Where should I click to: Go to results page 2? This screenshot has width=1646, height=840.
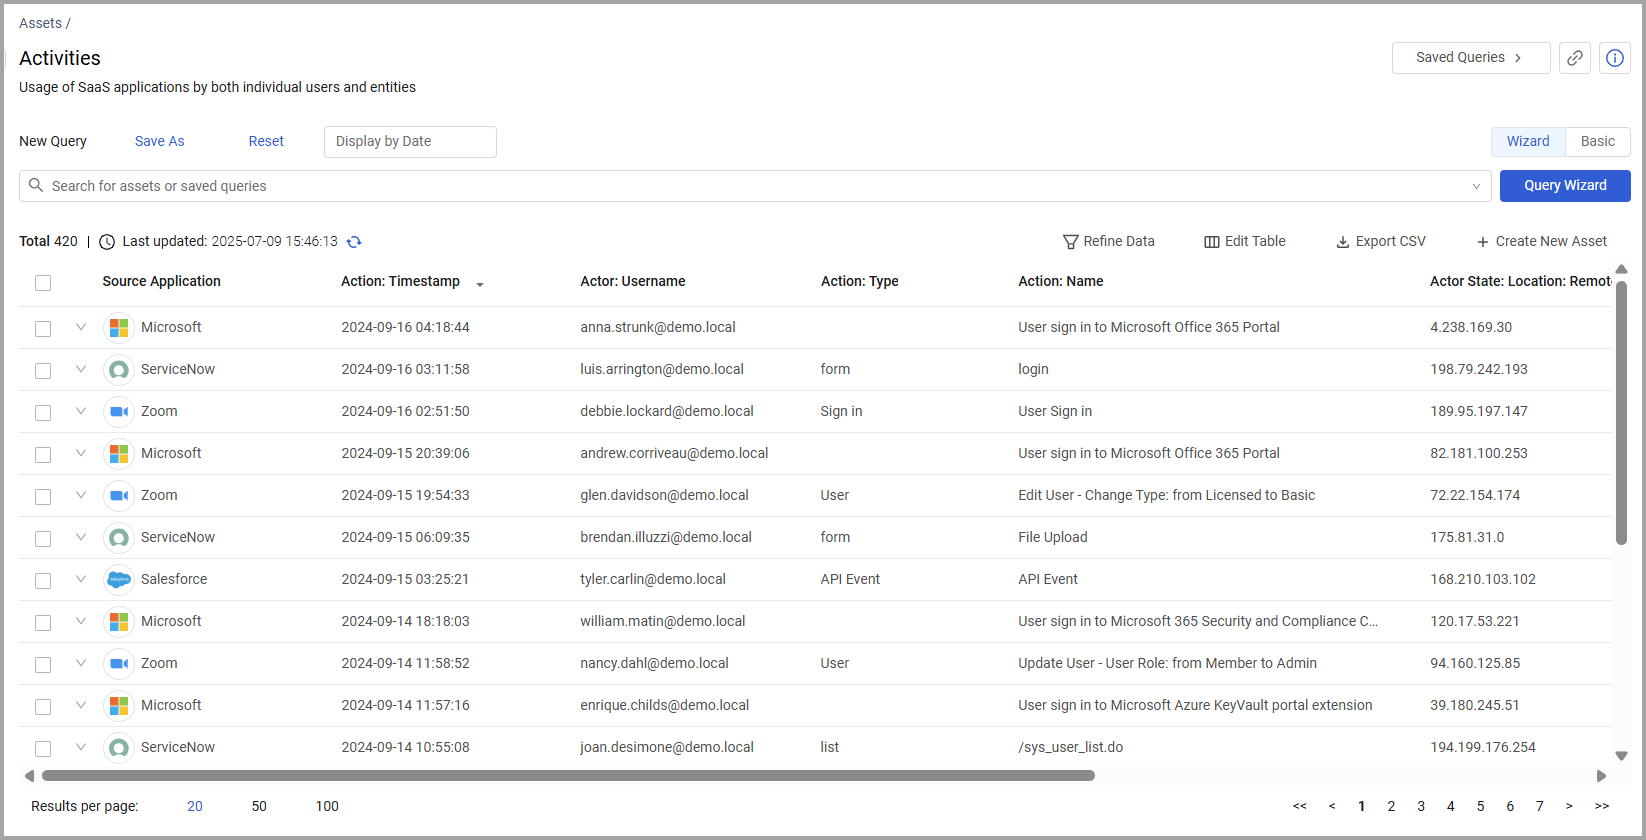click(x=1391, y=806)
